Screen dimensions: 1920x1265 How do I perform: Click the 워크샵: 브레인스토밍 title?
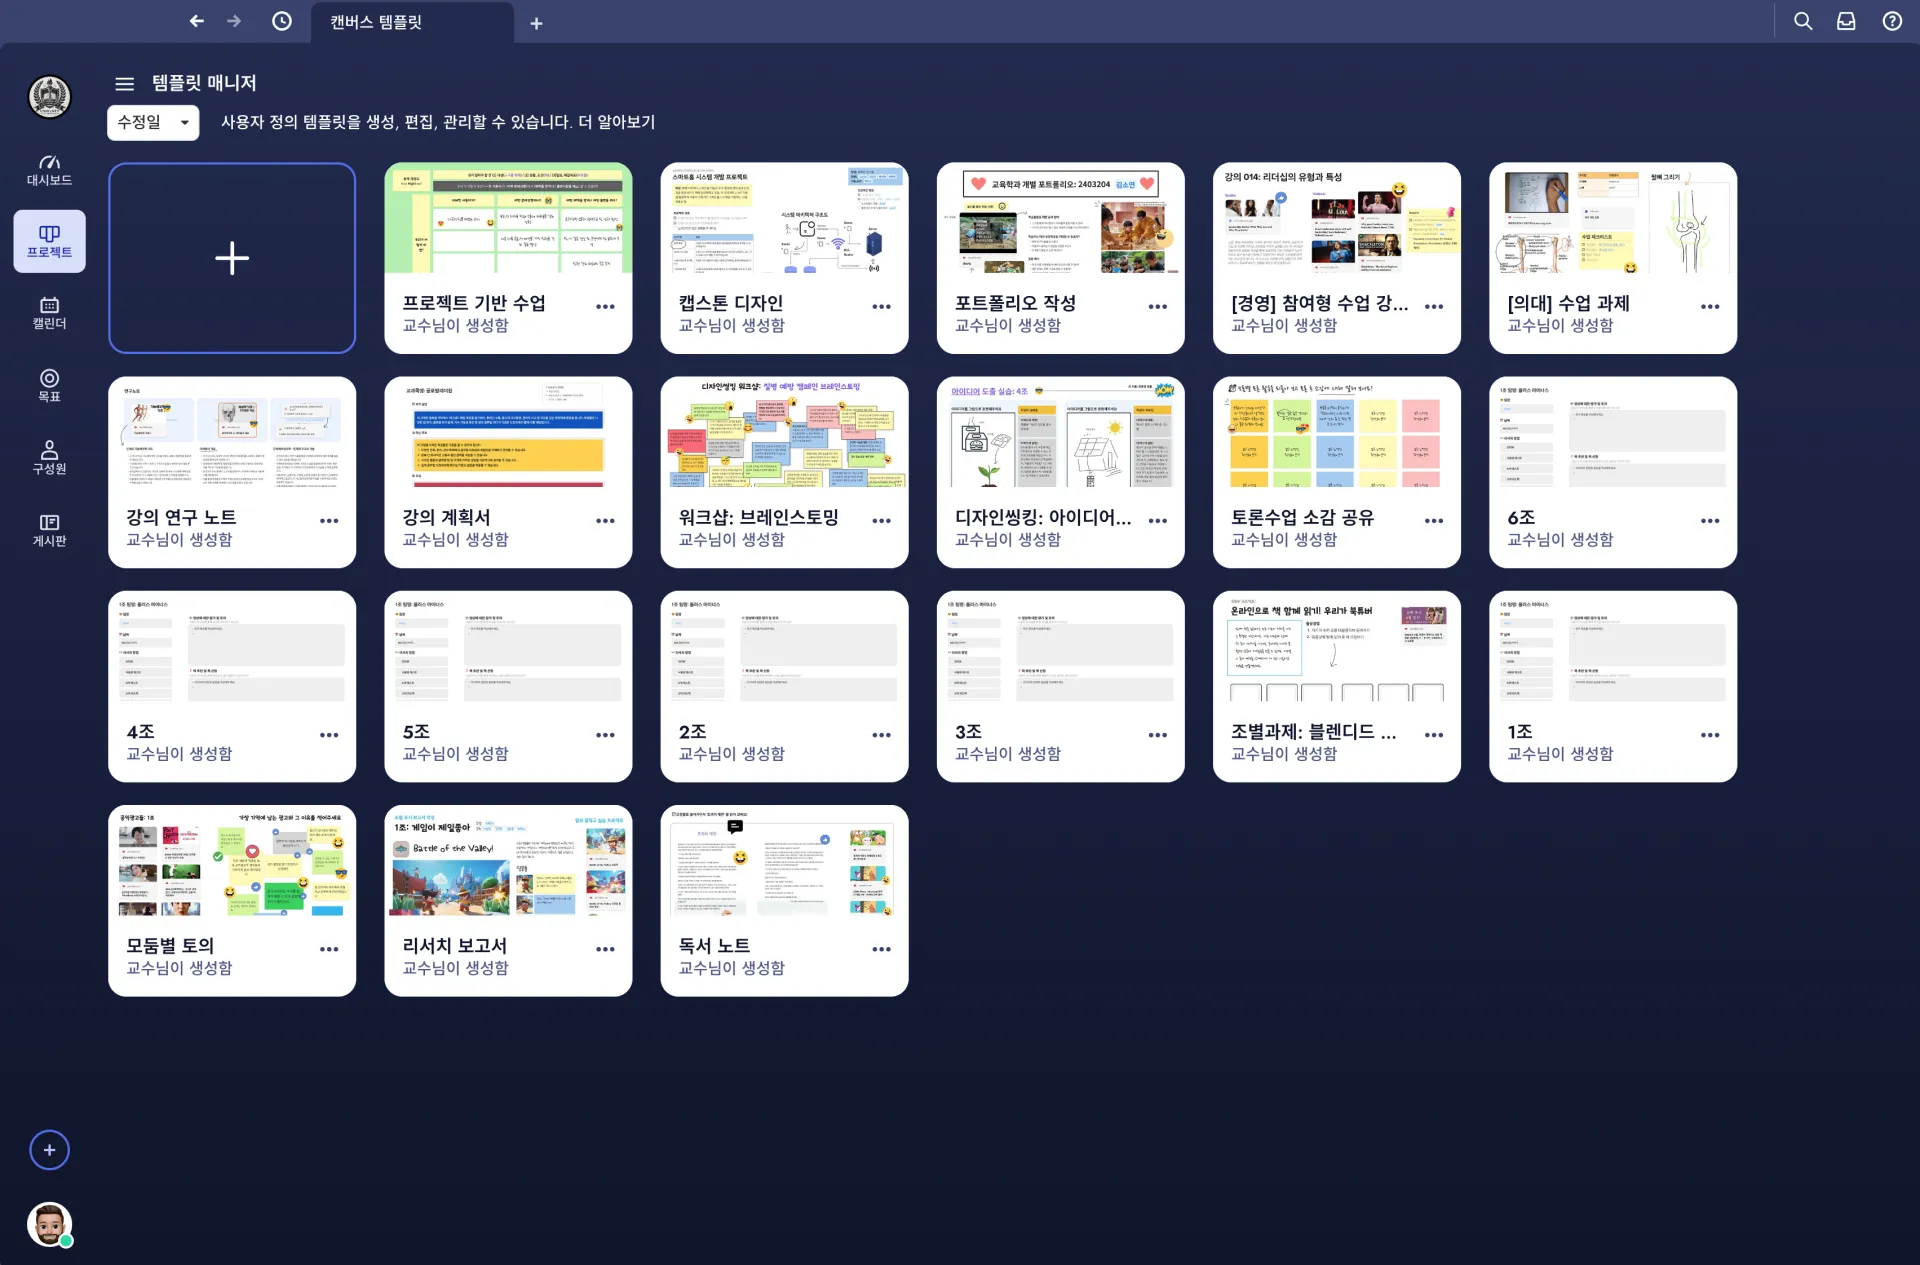tap(758, 518)
